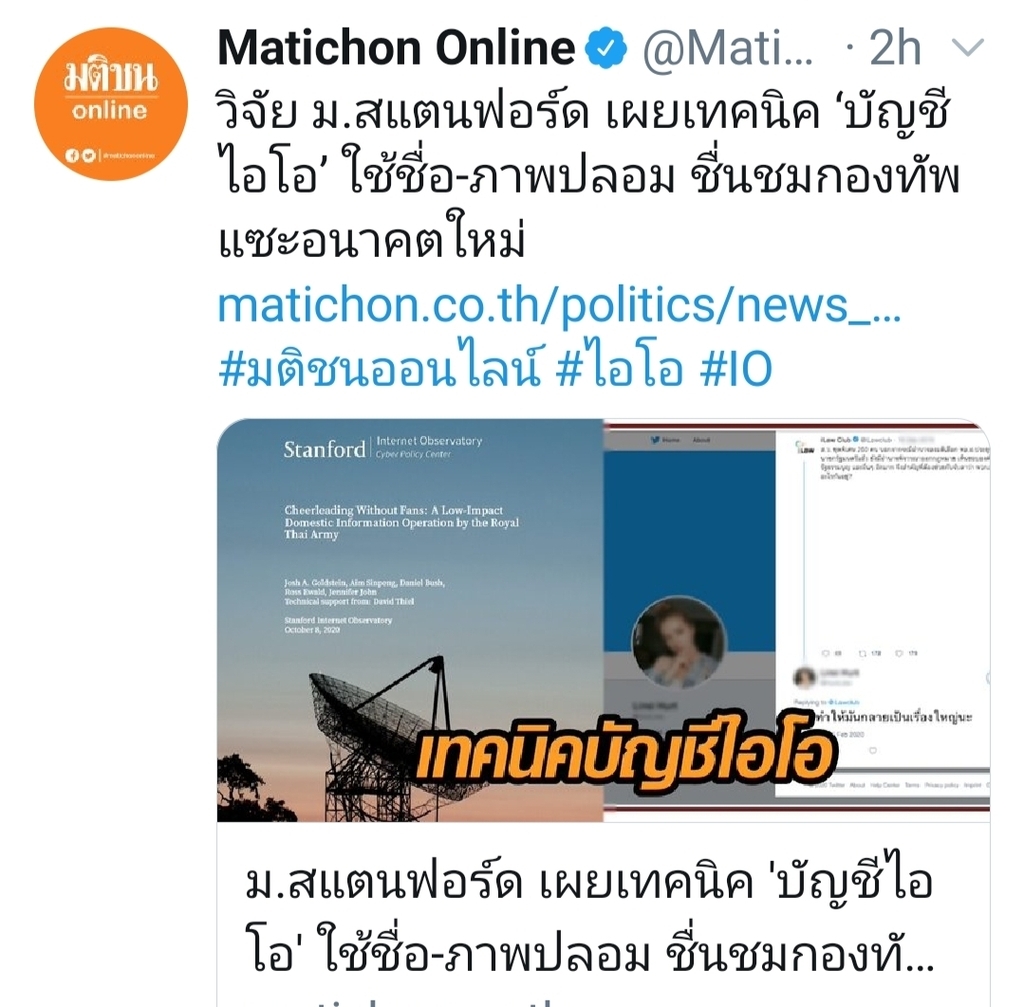
Task: Expand the tweet options chevron
Action: [967, 47]
